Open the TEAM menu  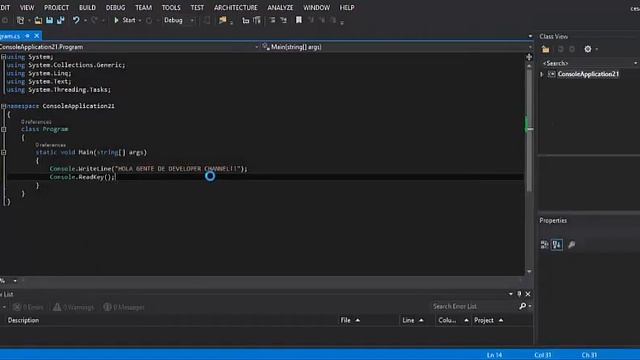(143, 7)
